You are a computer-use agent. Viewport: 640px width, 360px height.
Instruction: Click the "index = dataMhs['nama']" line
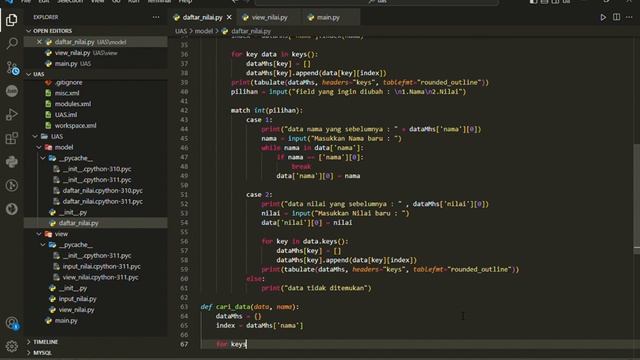tap(260, 326)
